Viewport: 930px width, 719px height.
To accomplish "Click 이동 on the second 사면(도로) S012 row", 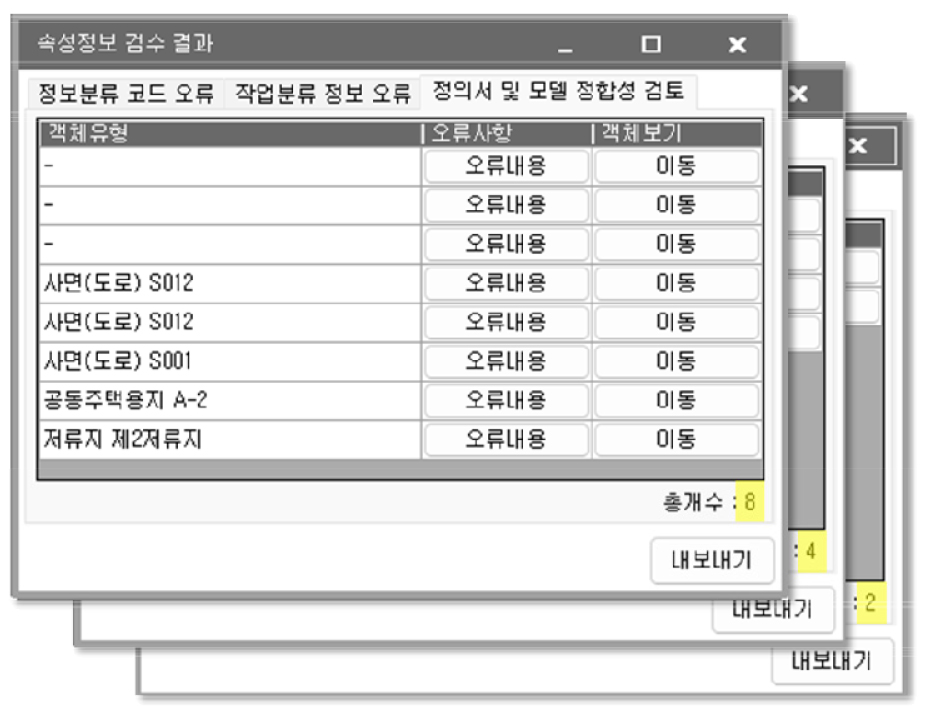I will (x=682, y=322).
